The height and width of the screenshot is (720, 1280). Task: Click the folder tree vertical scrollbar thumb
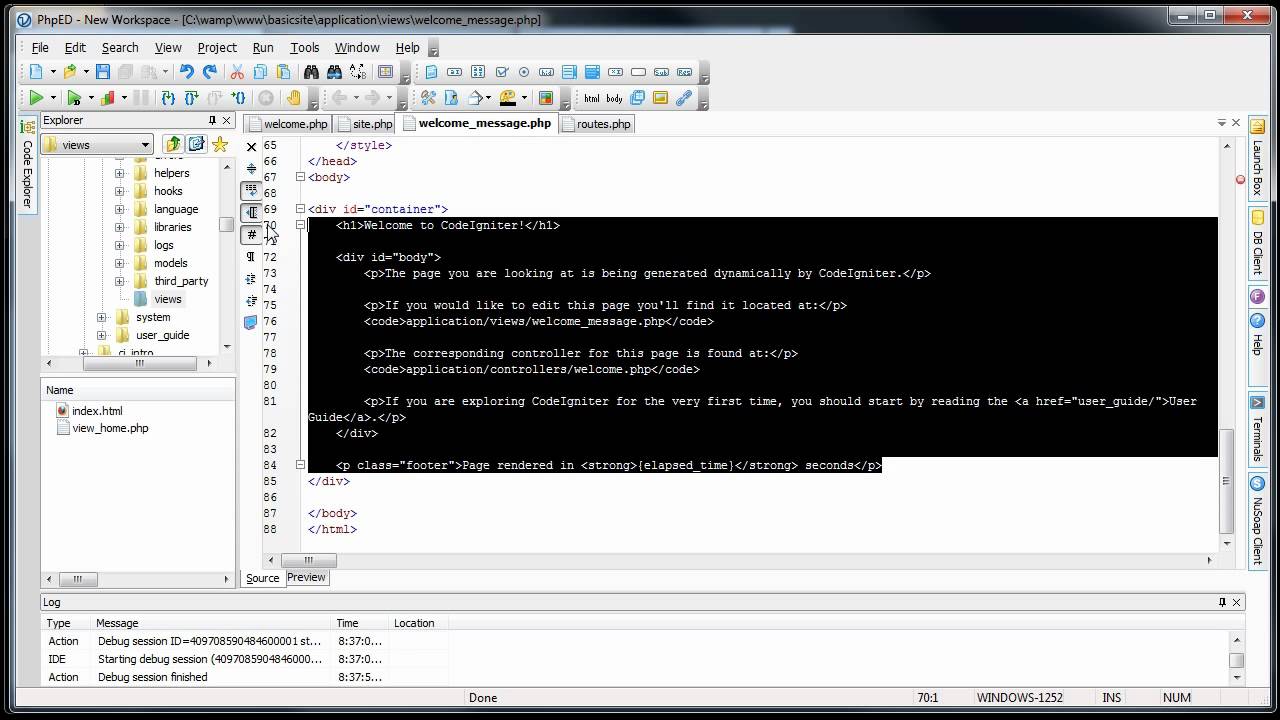(227, 225)
